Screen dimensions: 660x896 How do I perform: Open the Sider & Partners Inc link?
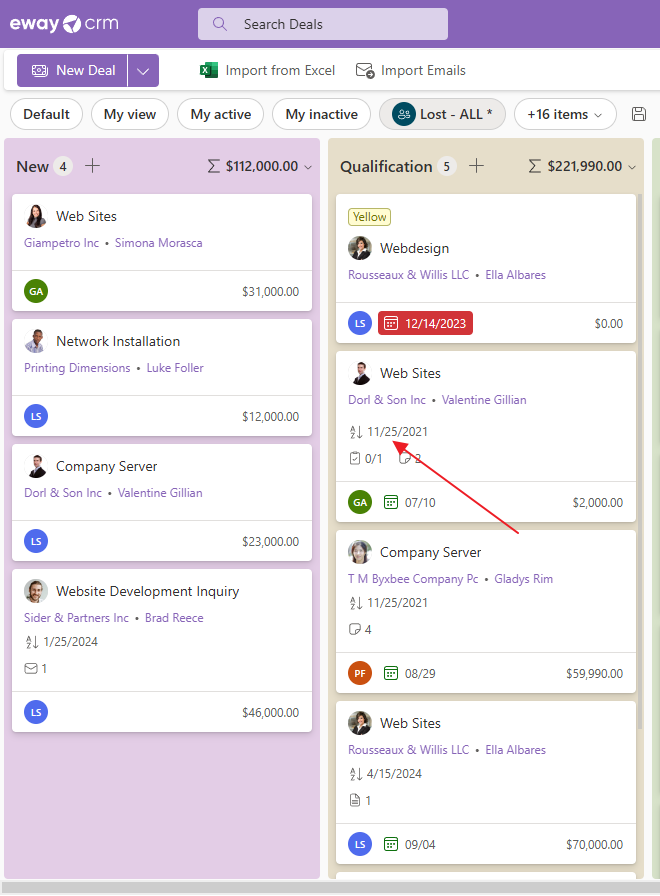click(x=76, y=618)
